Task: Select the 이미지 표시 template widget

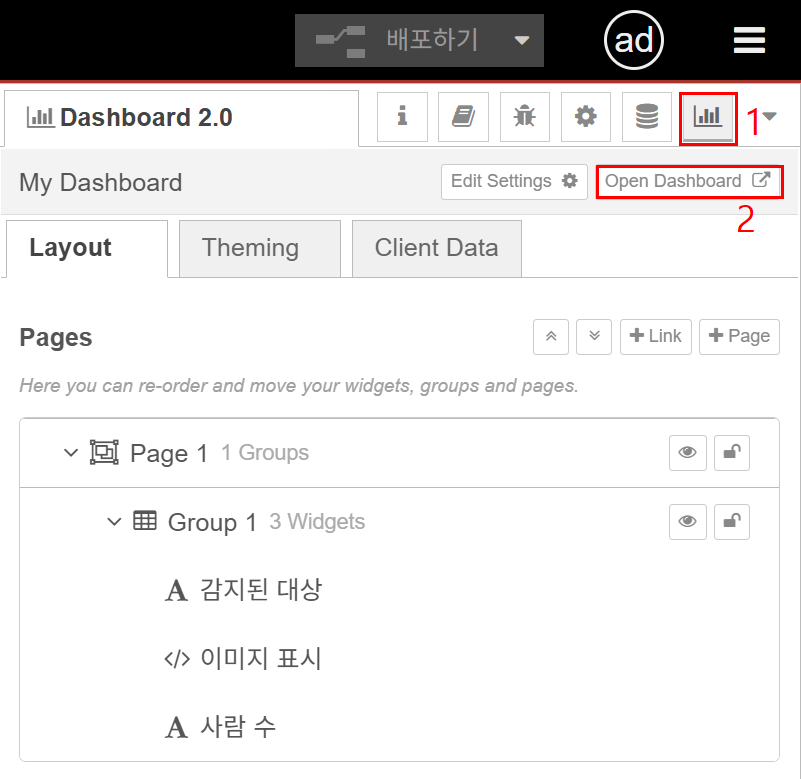Action: (x=261, y=658)
